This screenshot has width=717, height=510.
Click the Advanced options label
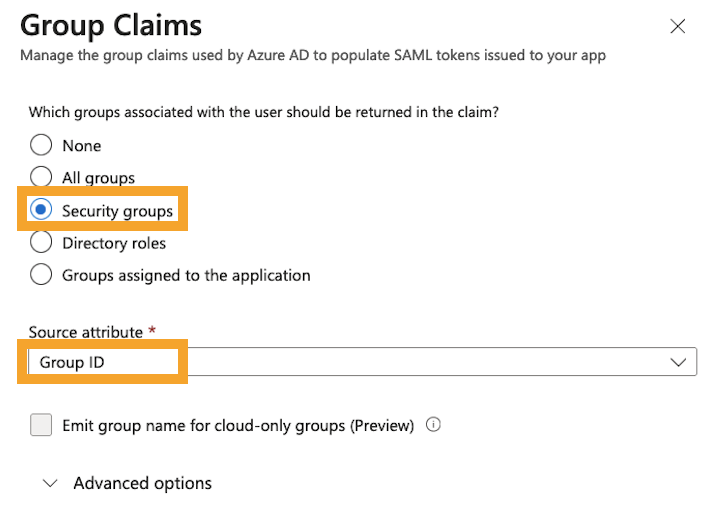pyautogui.click(x=143, y=483)
